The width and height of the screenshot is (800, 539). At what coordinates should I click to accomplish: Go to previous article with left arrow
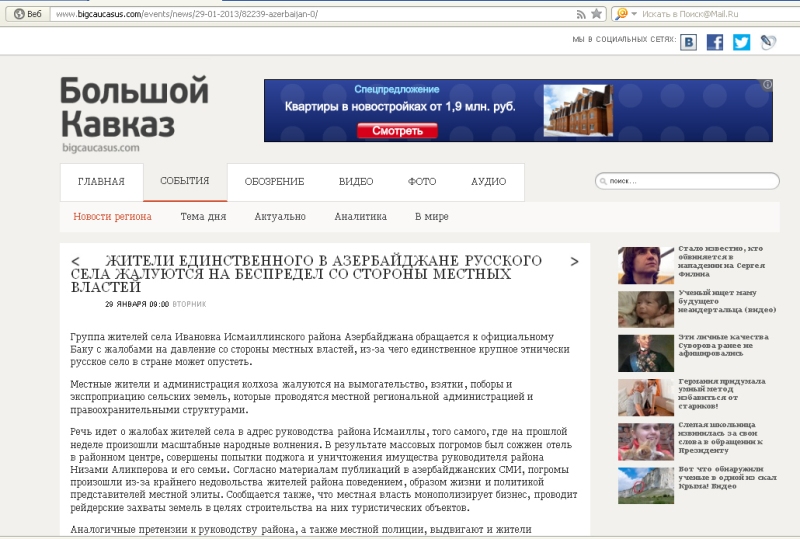click(75, 261)
